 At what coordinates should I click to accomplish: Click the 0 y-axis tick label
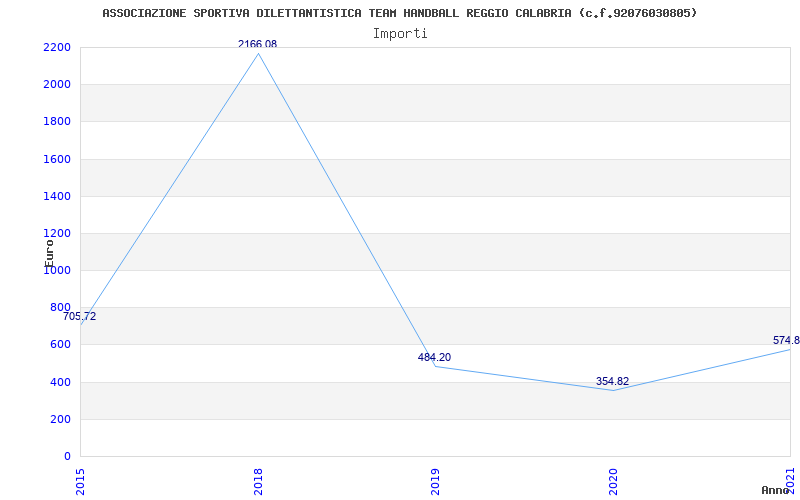67,457
